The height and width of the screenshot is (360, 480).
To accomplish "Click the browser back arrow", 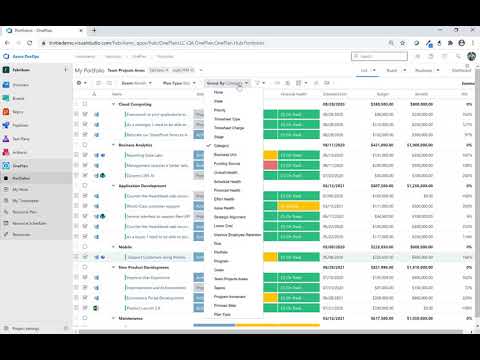I will (x=7, y=43).
